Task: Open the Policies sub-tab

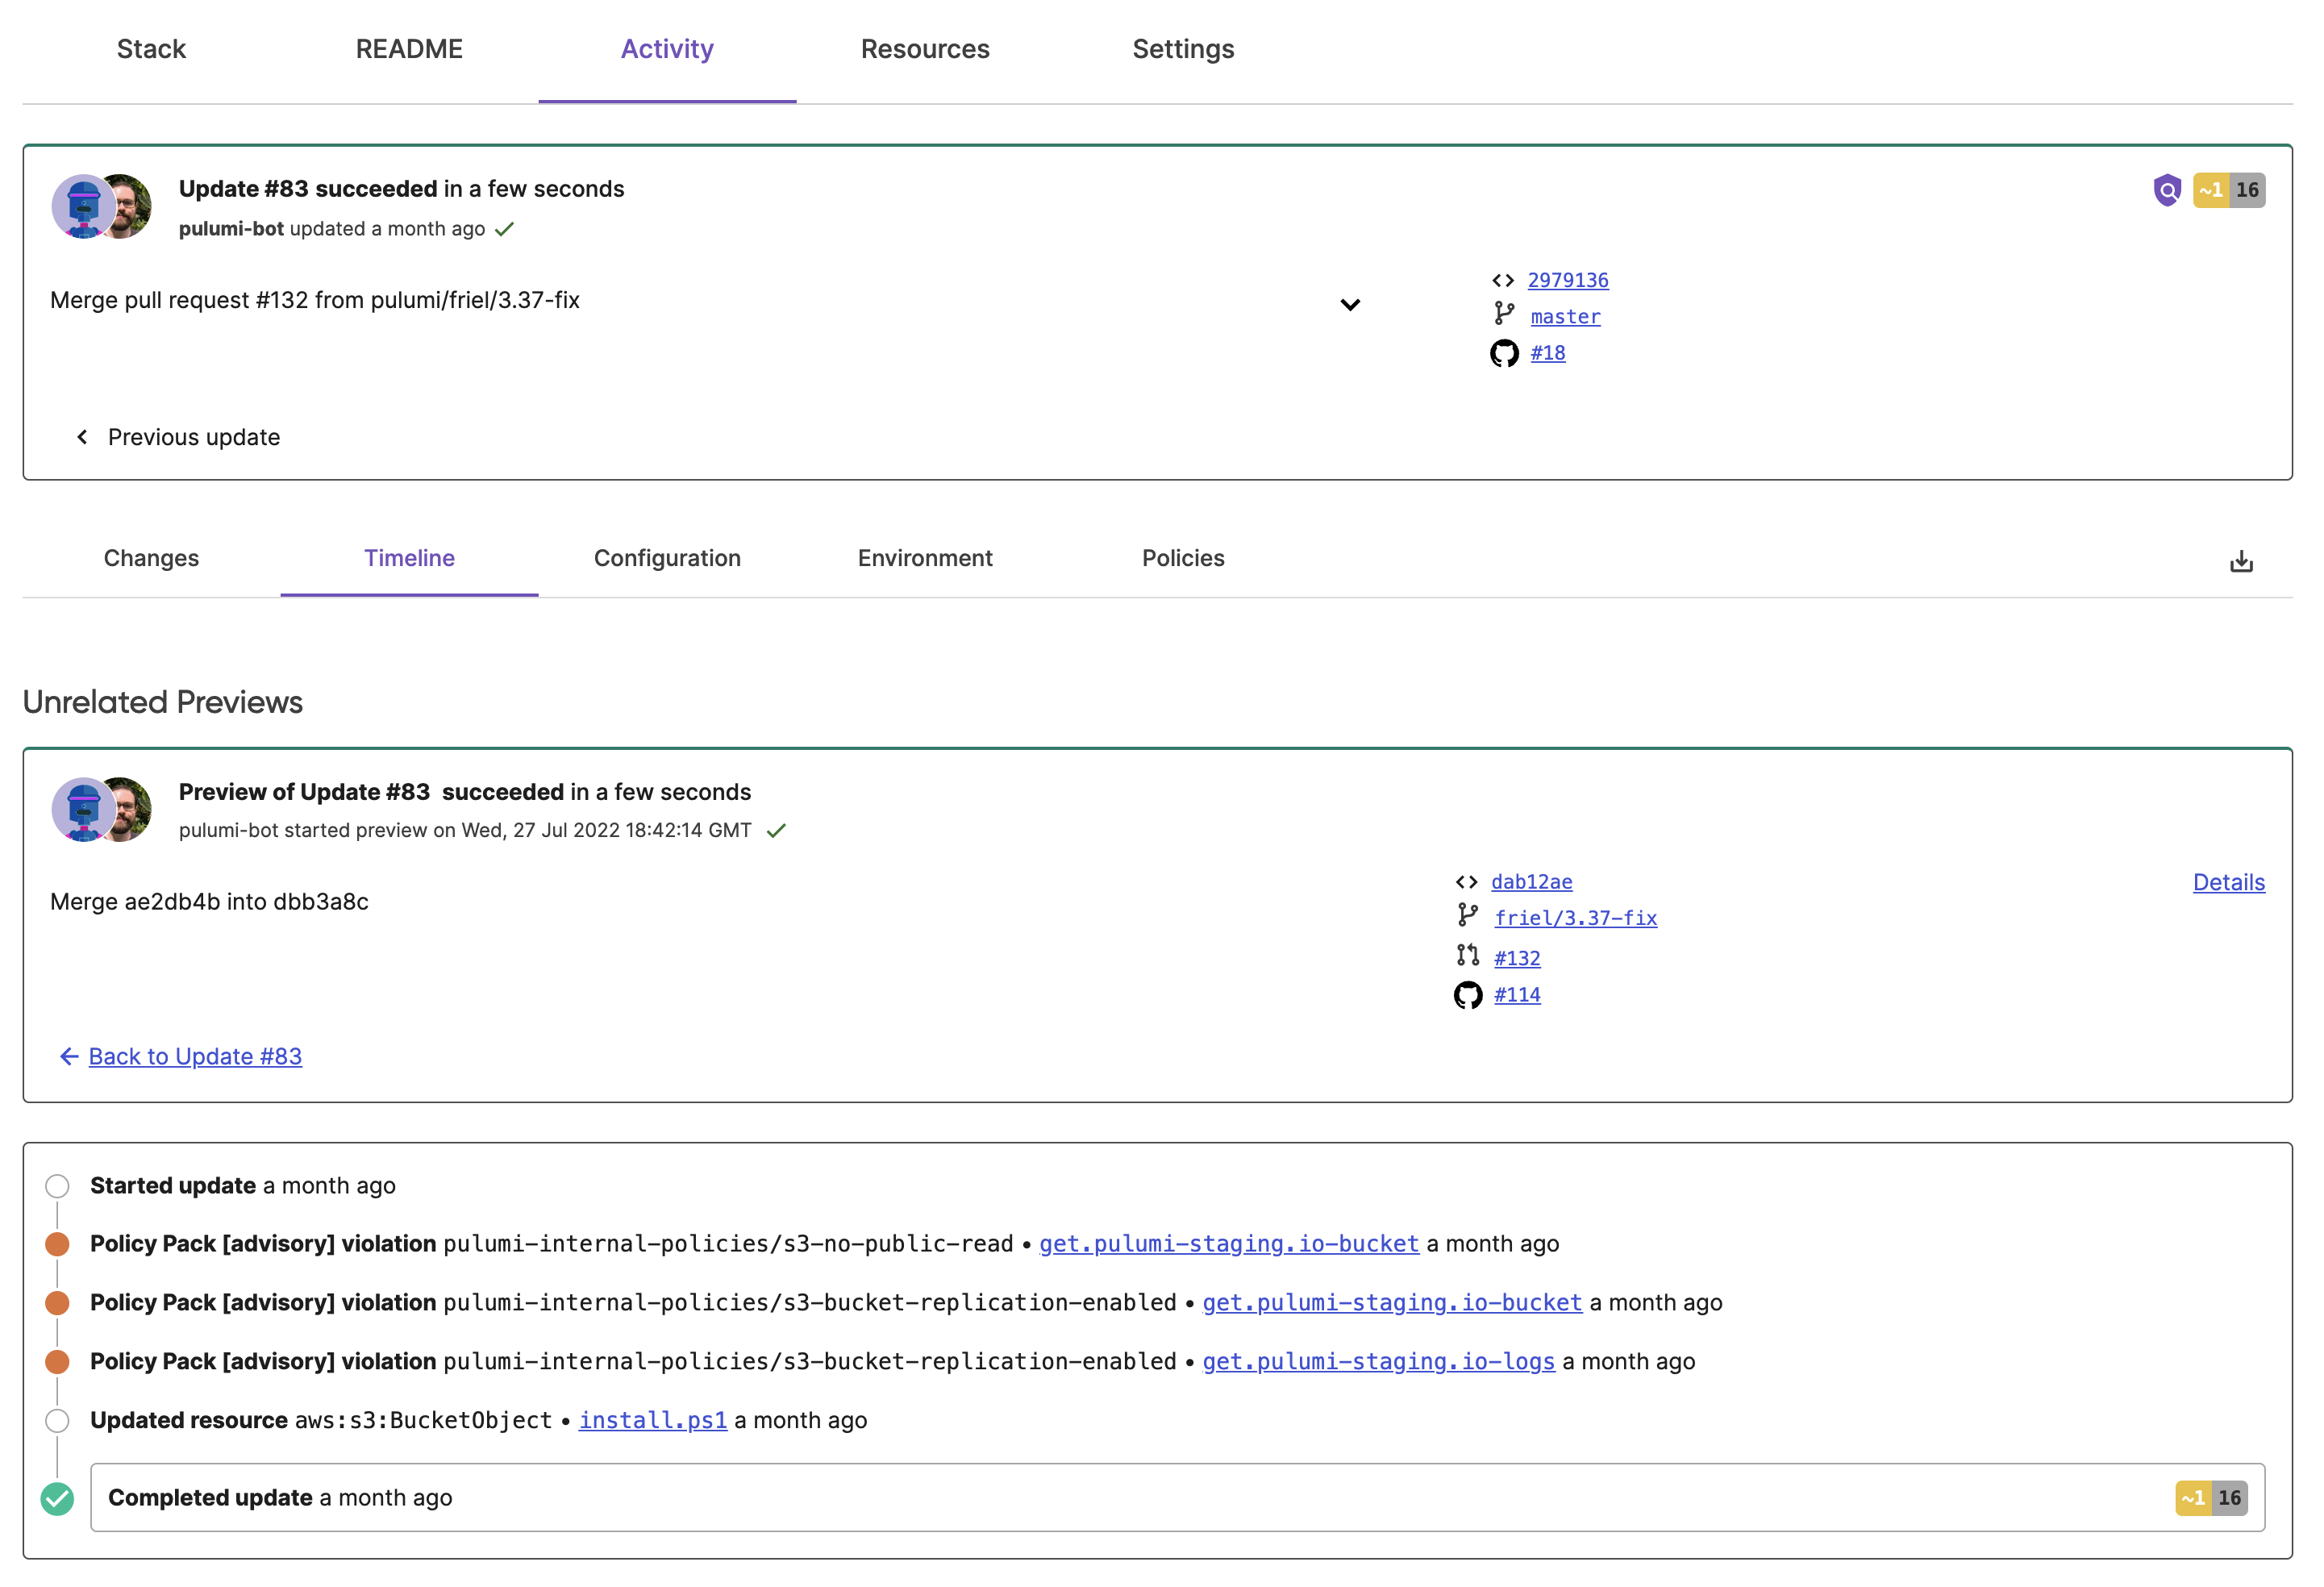Action: (x=1182, y=558)
